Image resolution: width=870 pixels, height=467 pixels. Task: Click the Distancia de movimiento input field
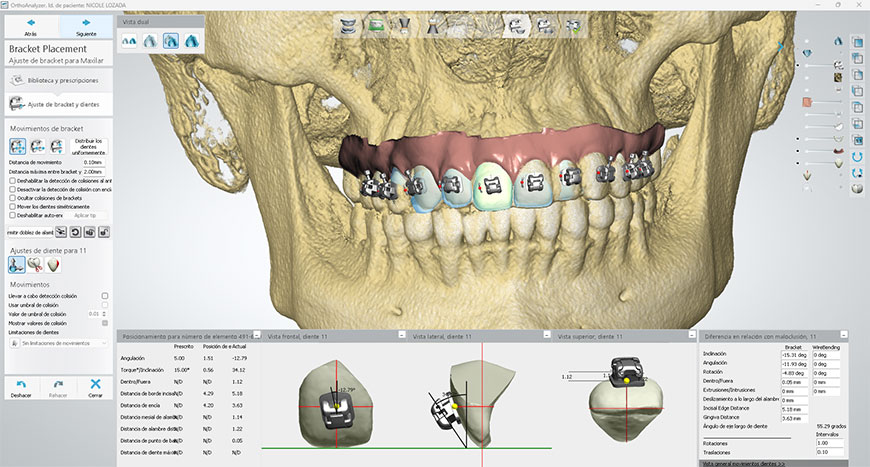tap(92, 162)
